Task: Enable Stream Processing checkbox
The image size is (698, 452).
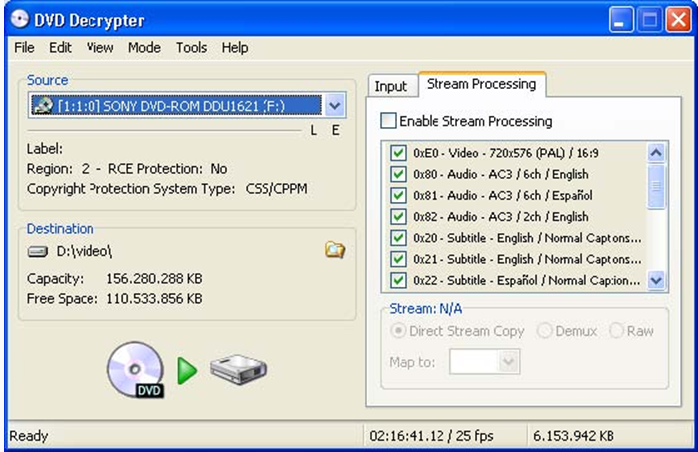Action: (x=388, y=121)
